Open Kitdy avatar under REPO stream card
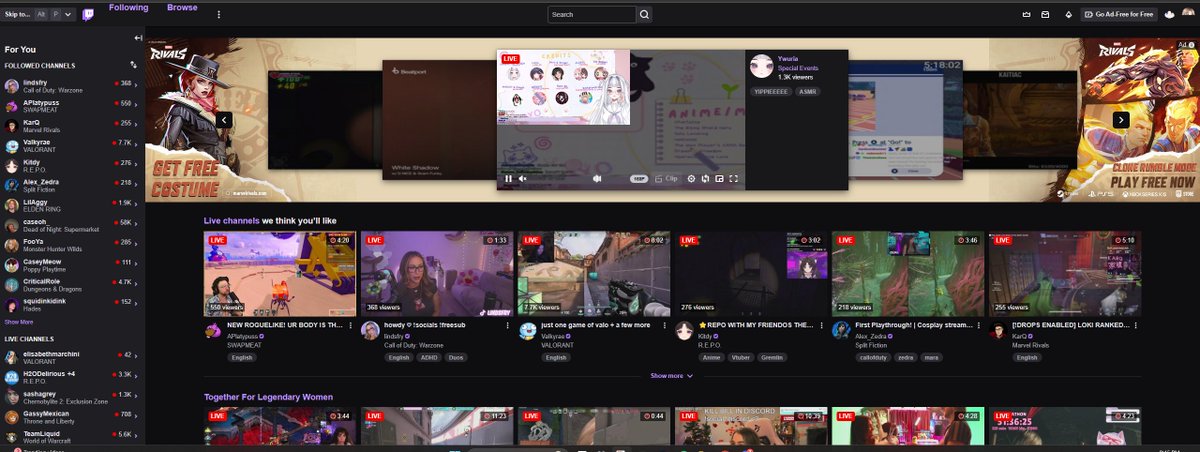Screen dimensions: 1200x452 pos(684,330)
